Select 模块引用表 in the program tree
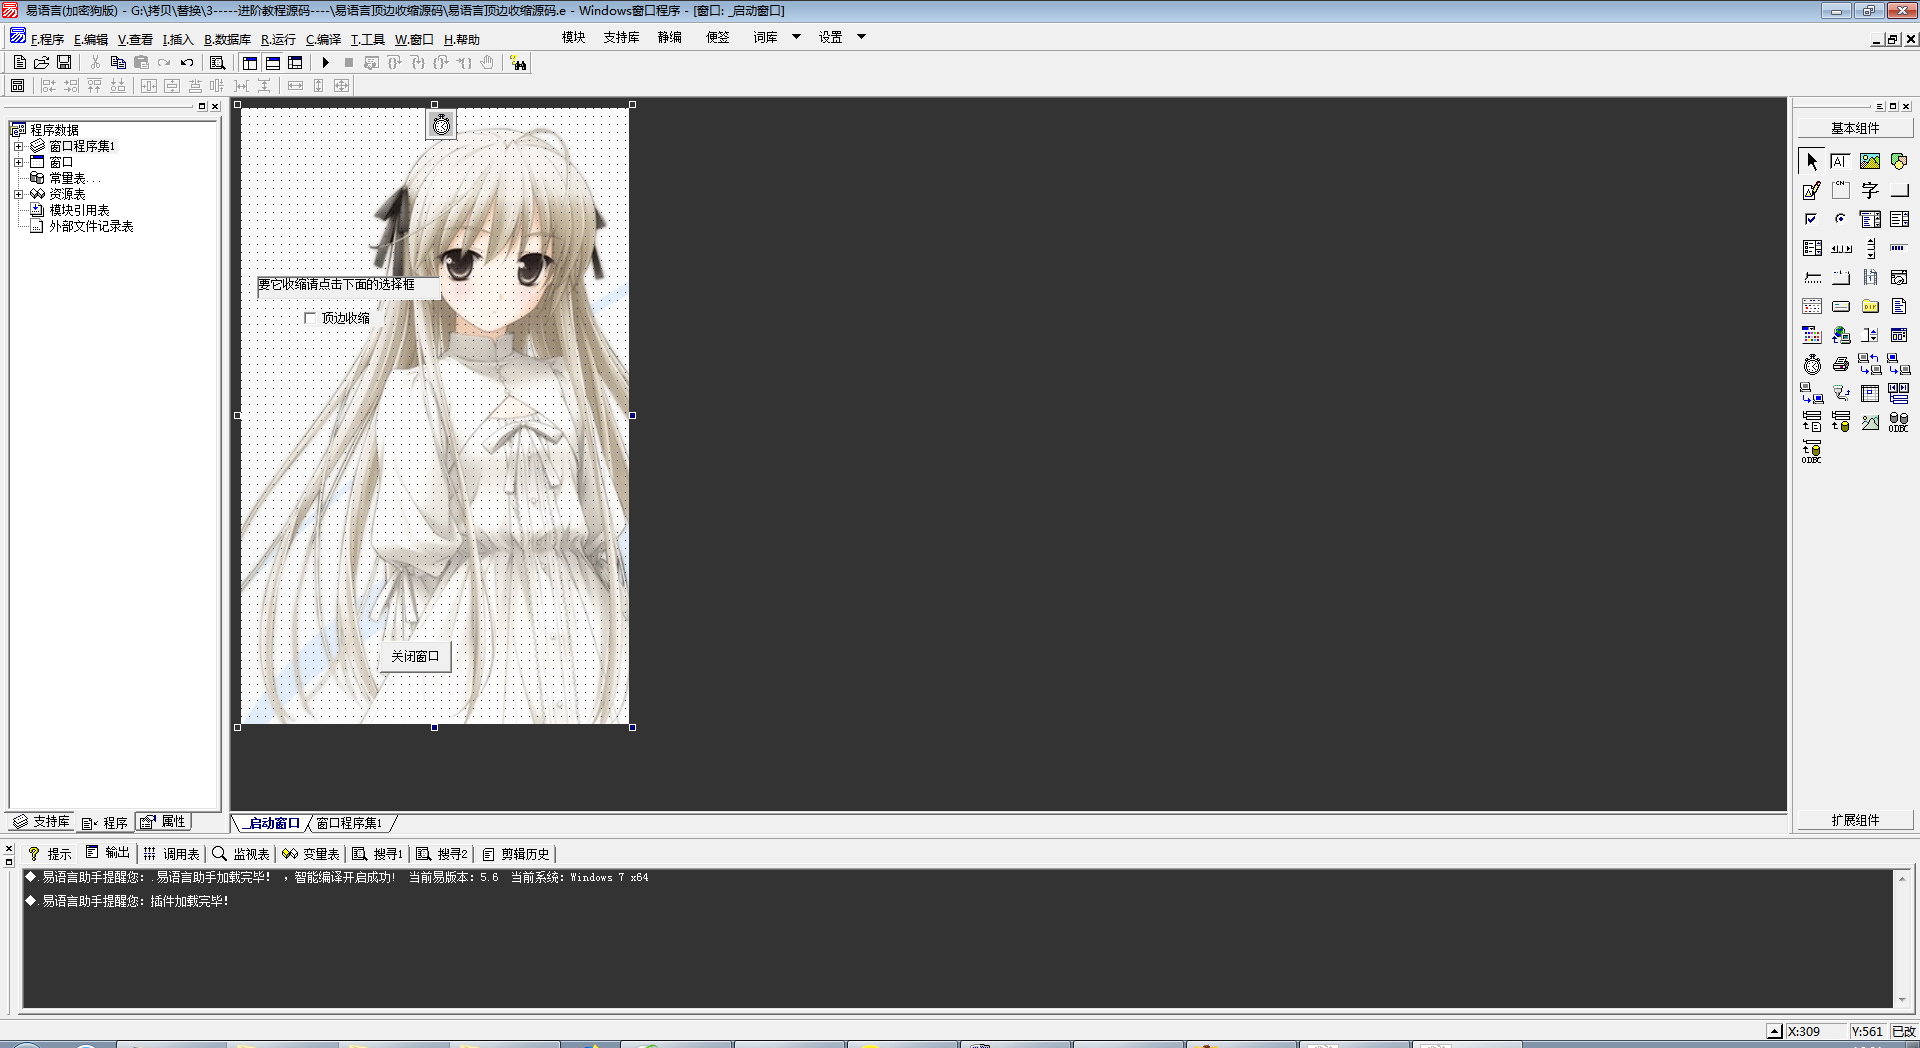This screenshot has height=1048, width=1920. [x=79, y=210]
